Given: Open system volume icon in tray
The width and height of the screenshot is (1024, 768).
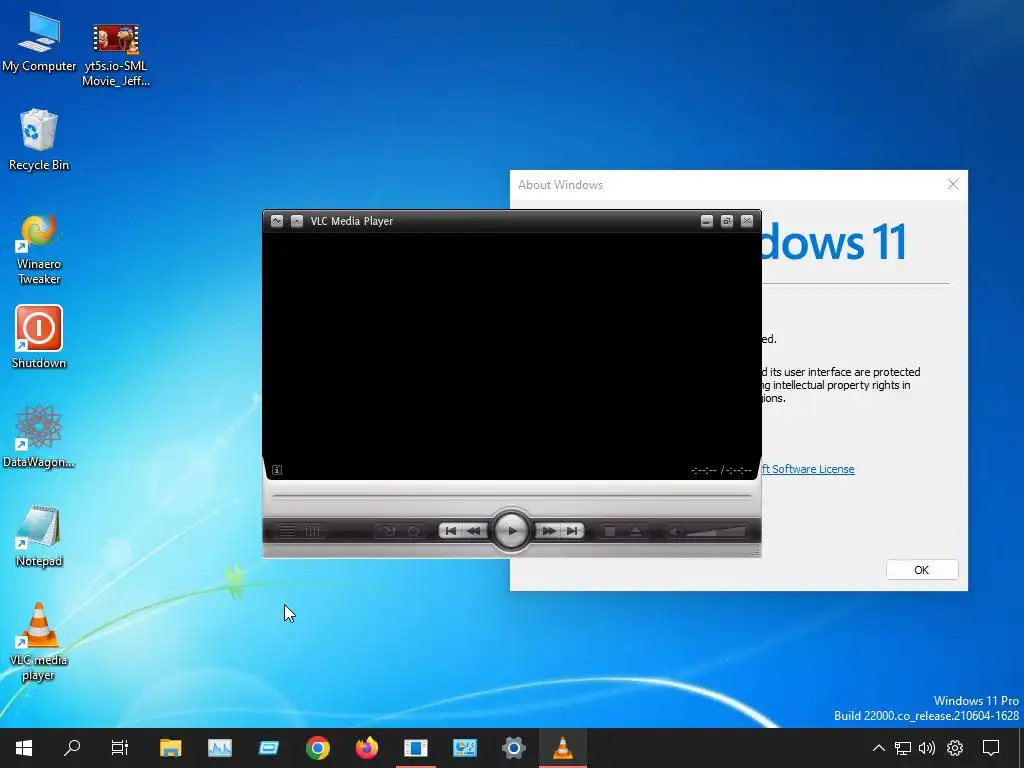Looking at the screenshot, I should tap(927, 748).
